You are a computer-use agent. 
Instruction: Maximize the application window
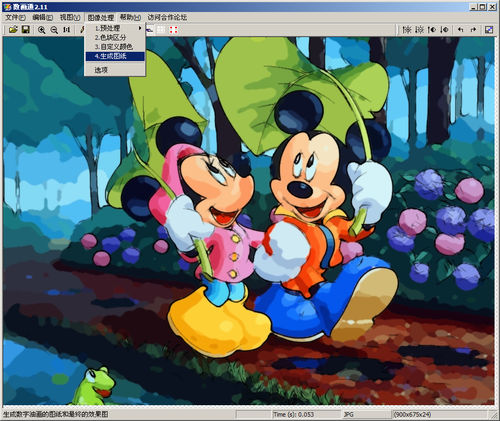[482, 7]
